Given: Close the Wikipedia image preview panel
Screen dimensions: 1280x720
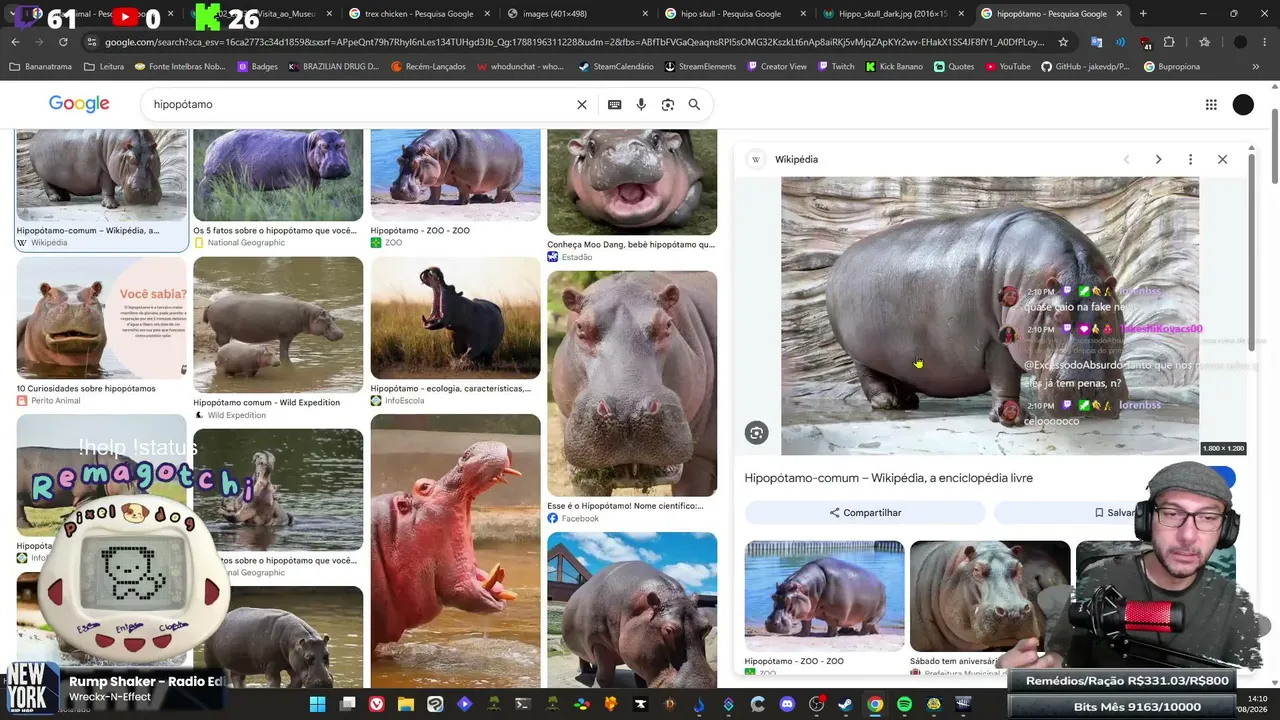Looking at the screenshot, I should click(x=1222, y=159).
